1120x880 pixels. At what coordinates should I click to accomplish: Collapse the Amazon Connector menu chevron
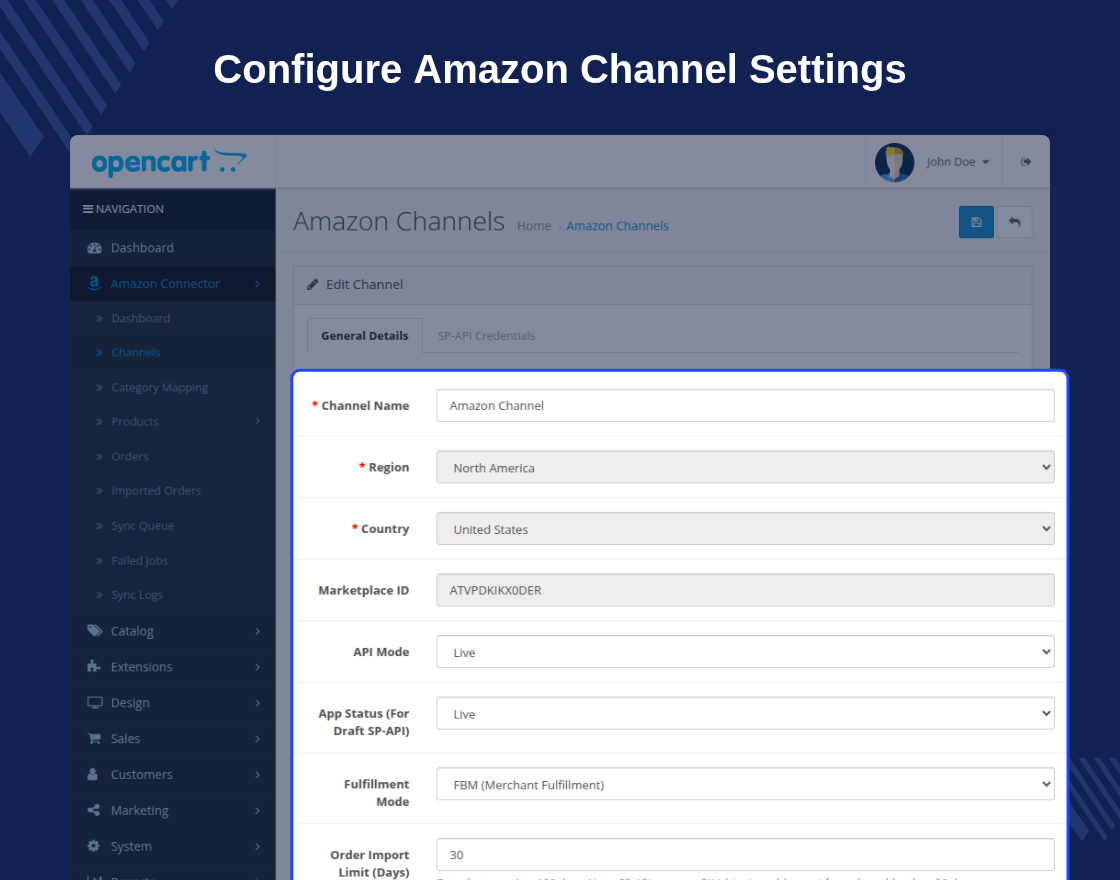point(257,284)
